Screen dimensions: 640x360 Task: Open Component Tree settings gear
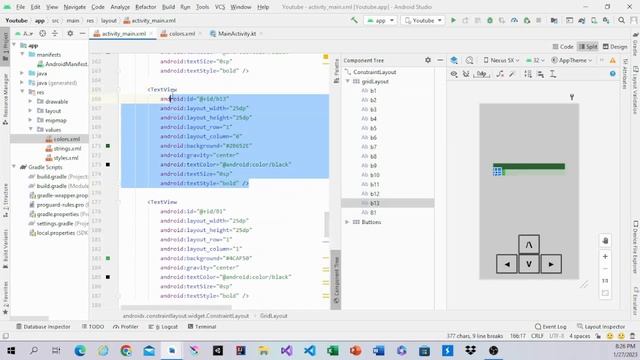coord(428,60)
